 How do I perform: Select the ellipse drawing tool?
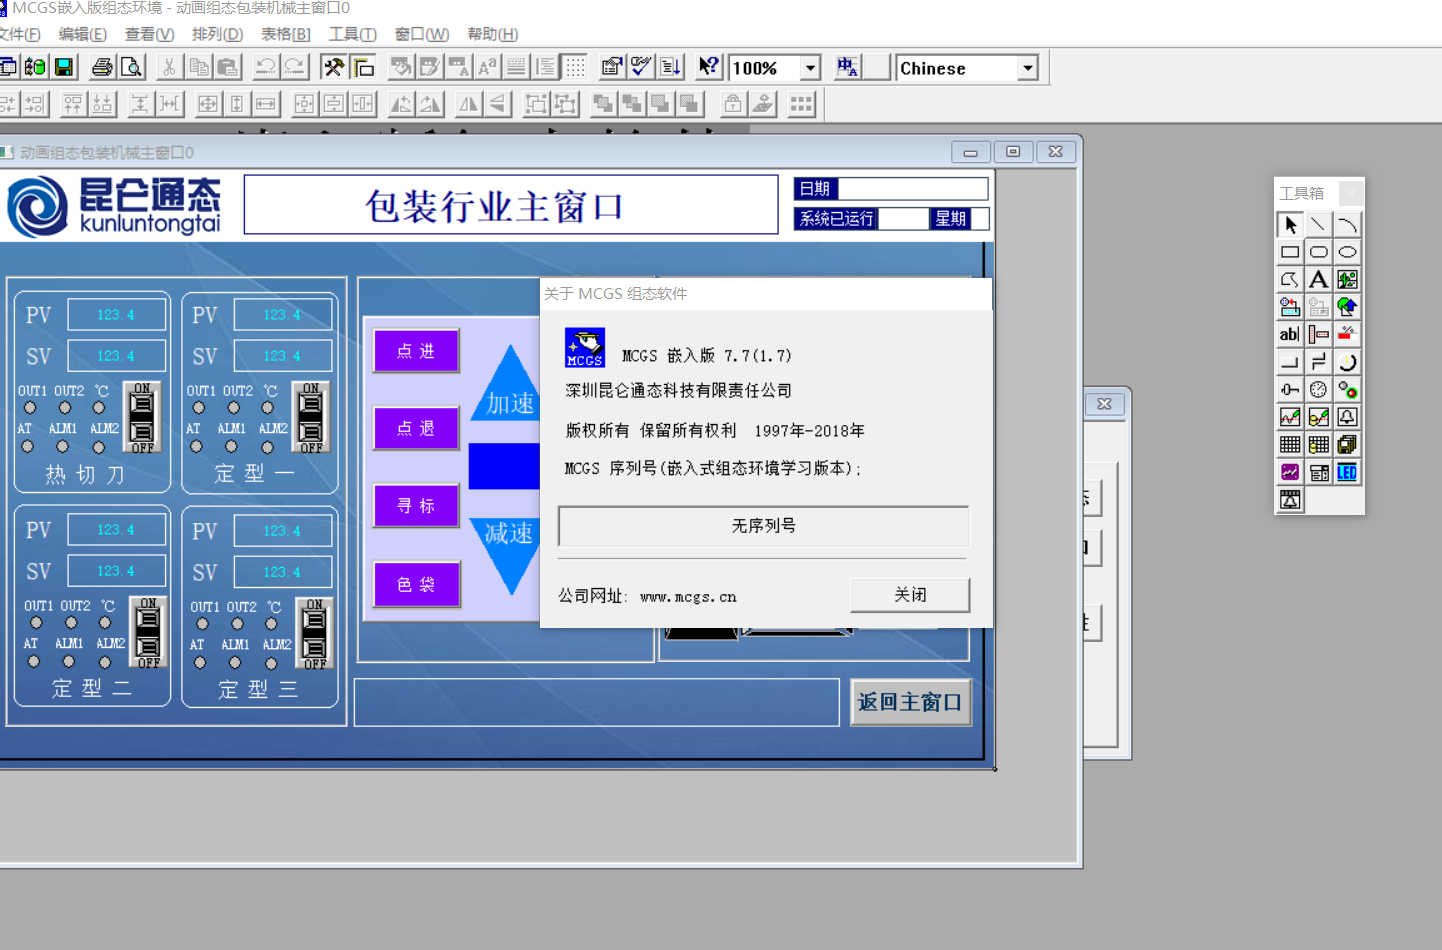[x=1347, y=252]
